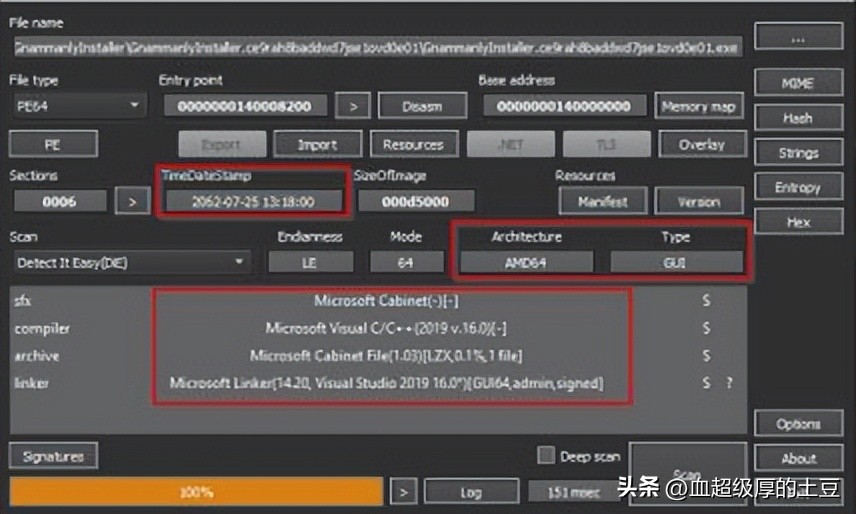The width and height of the screenshot is (856, 514).
Task: Open the About dialog button
Action: 798,458
